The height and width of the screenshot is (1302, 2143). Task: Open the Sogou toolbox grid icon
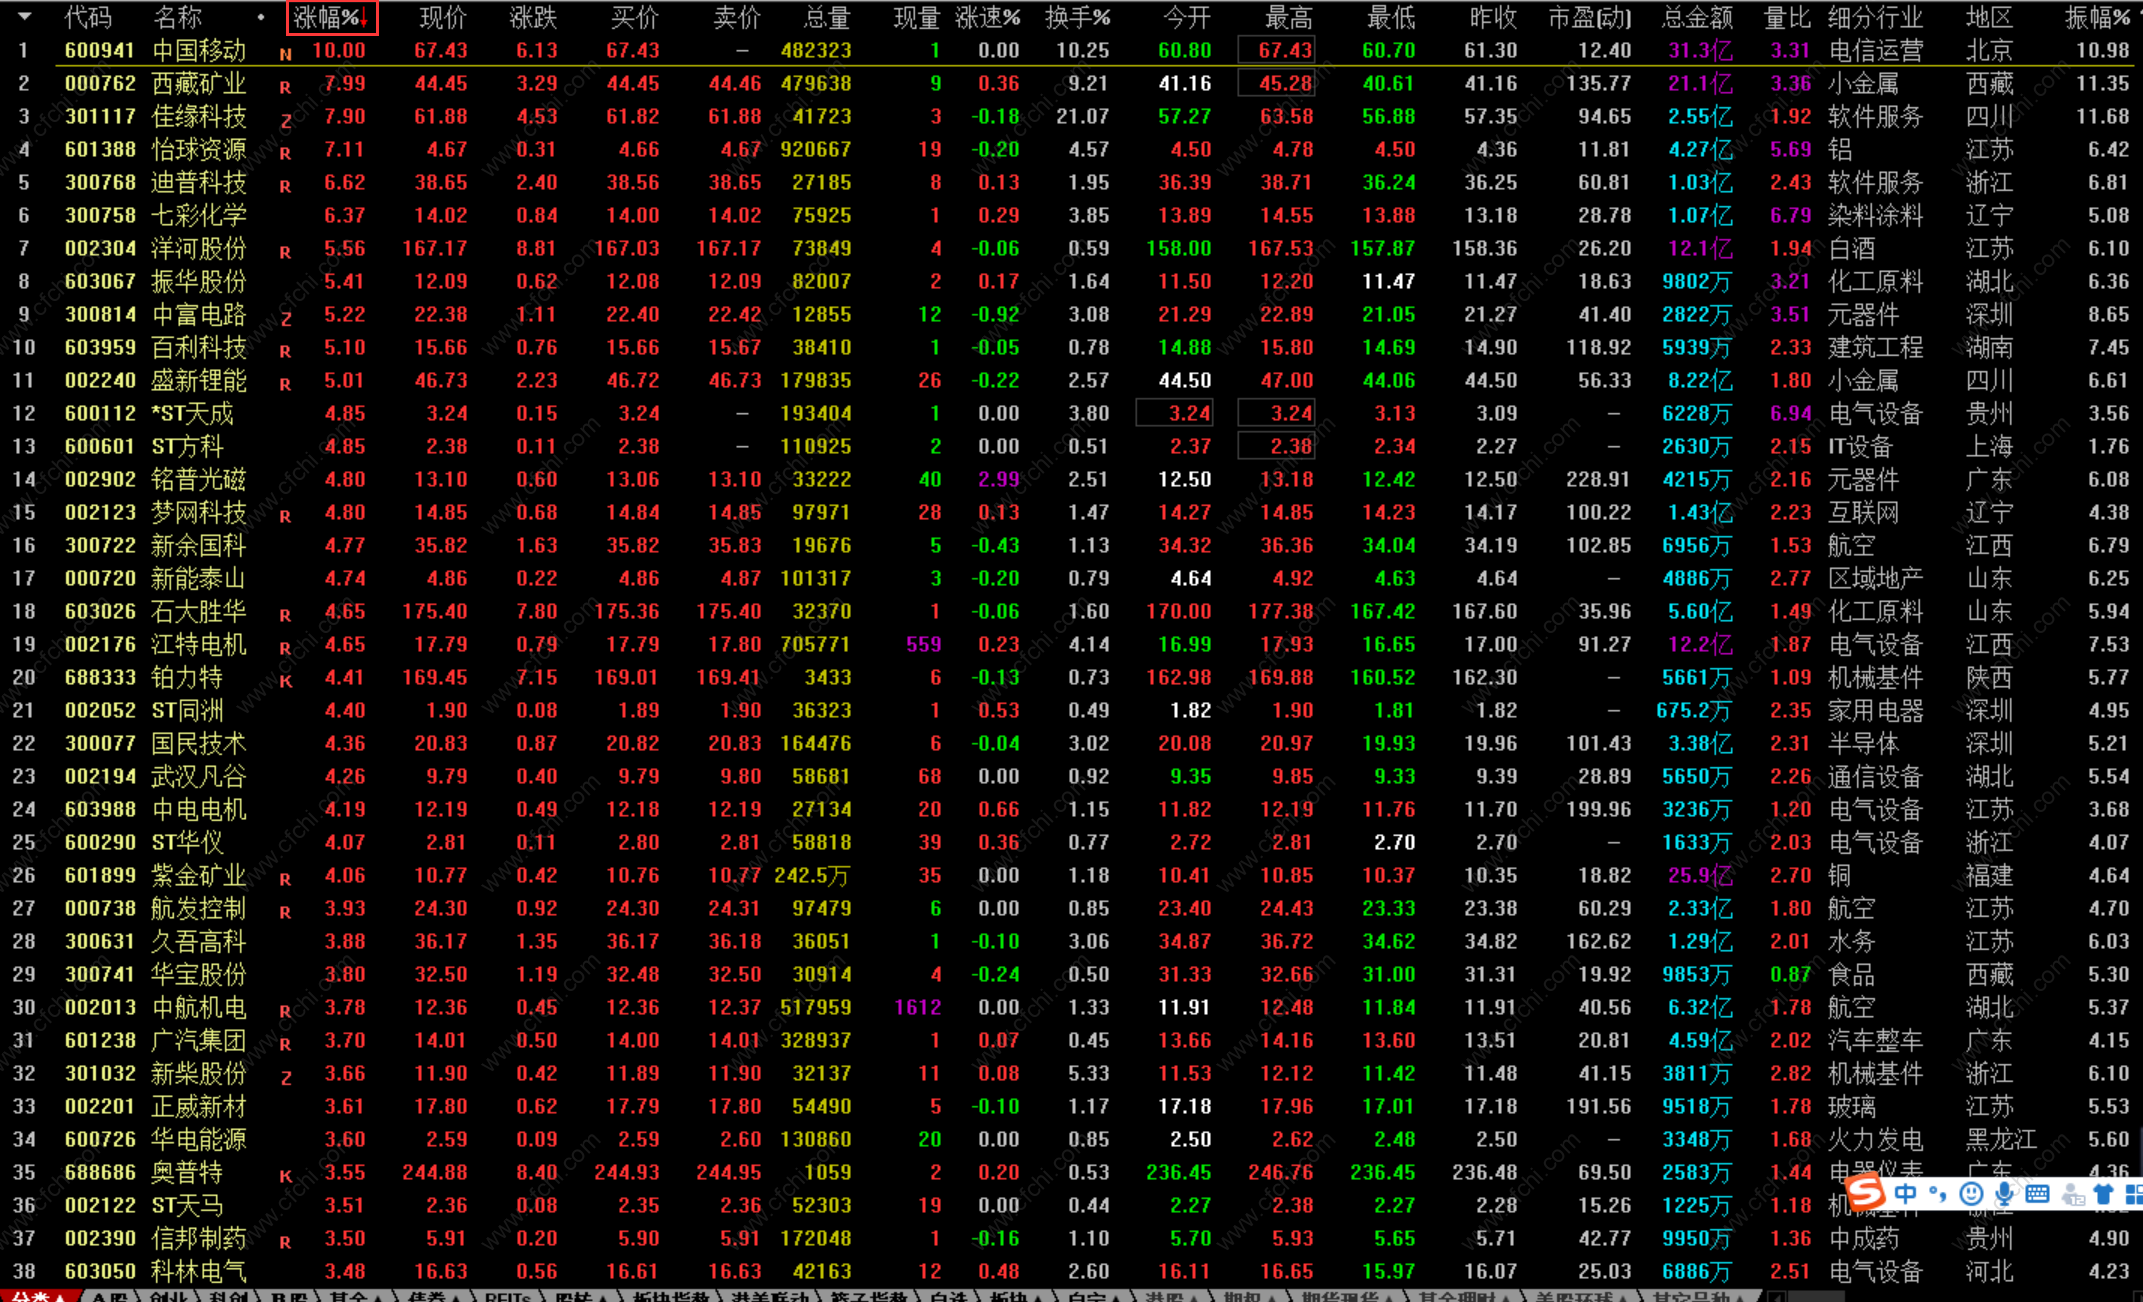2134,1194
